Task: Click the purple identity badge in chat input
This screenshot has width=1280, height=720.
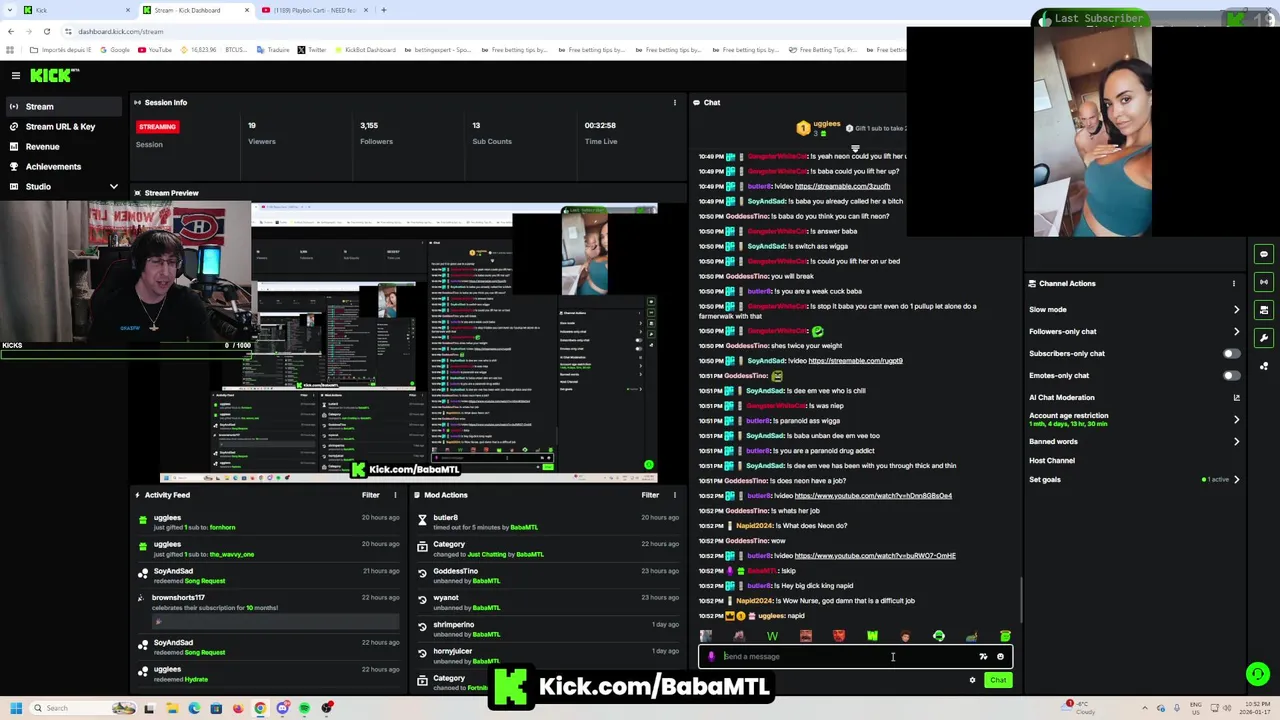Action: (712, 657)
